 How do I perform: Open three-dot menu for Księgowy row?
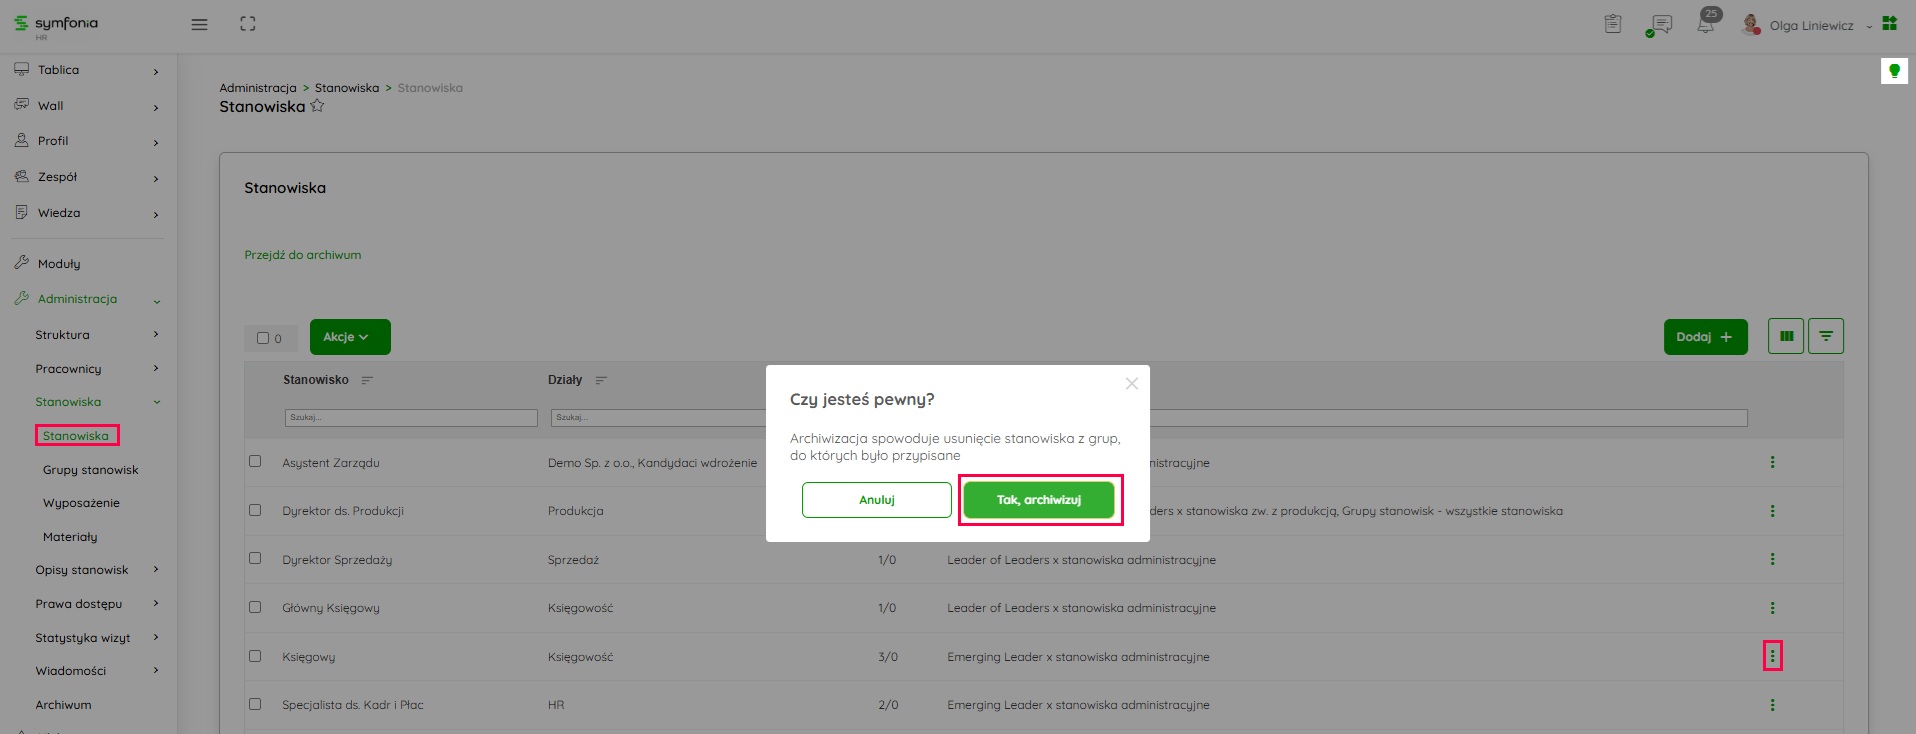tap(1772, 656)
